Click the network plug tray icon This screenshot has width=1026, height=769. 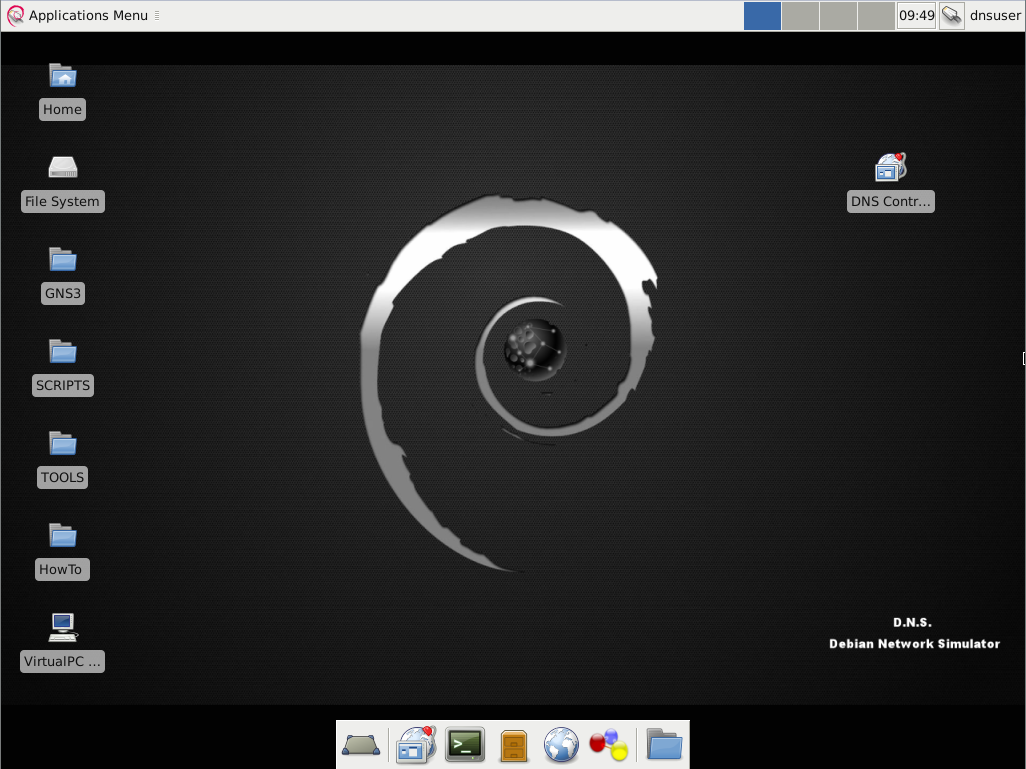click(x=951, y=16)
